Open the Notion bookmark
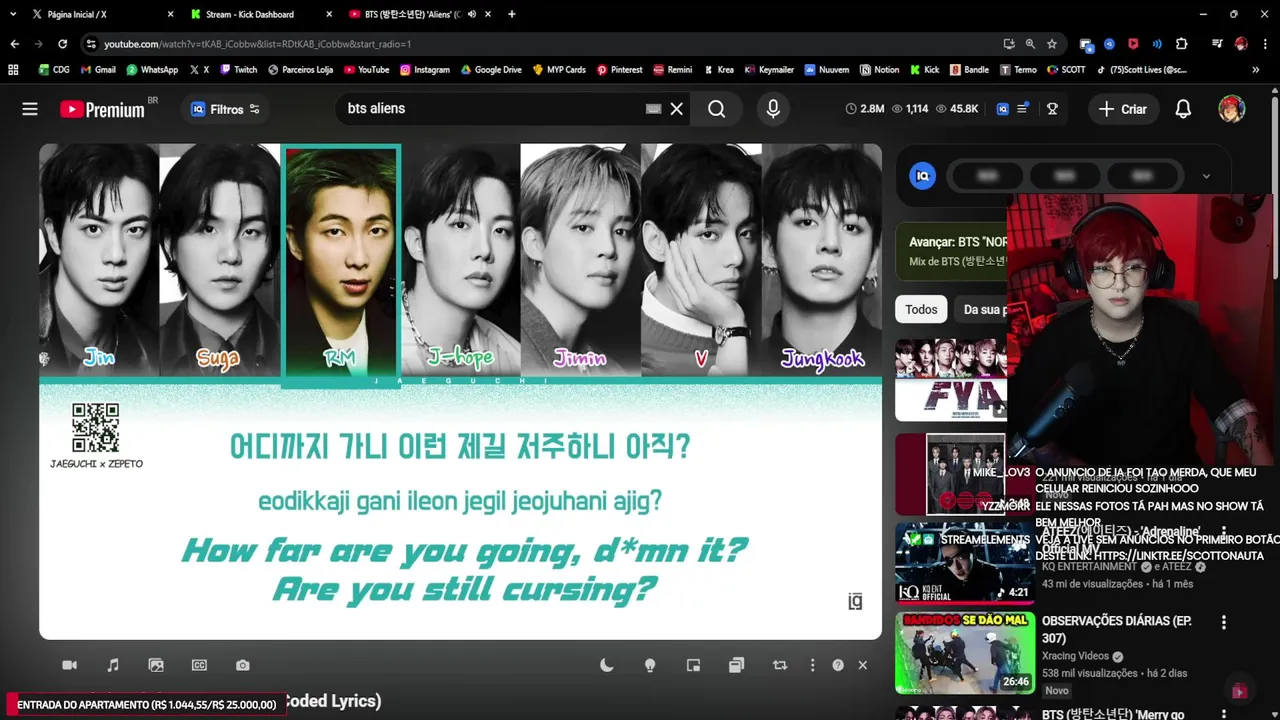Screen dimensions: 1280x720 [x=879, y=70]
